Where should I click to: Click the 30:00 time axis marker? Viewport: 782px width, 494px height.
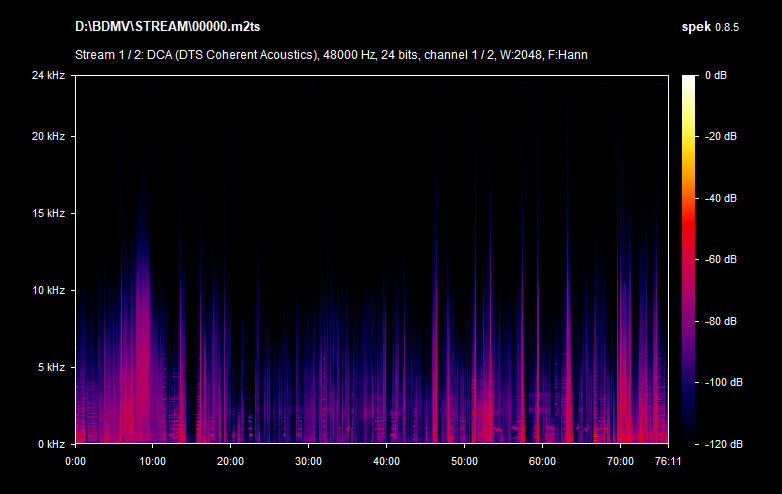pos(309,461)
